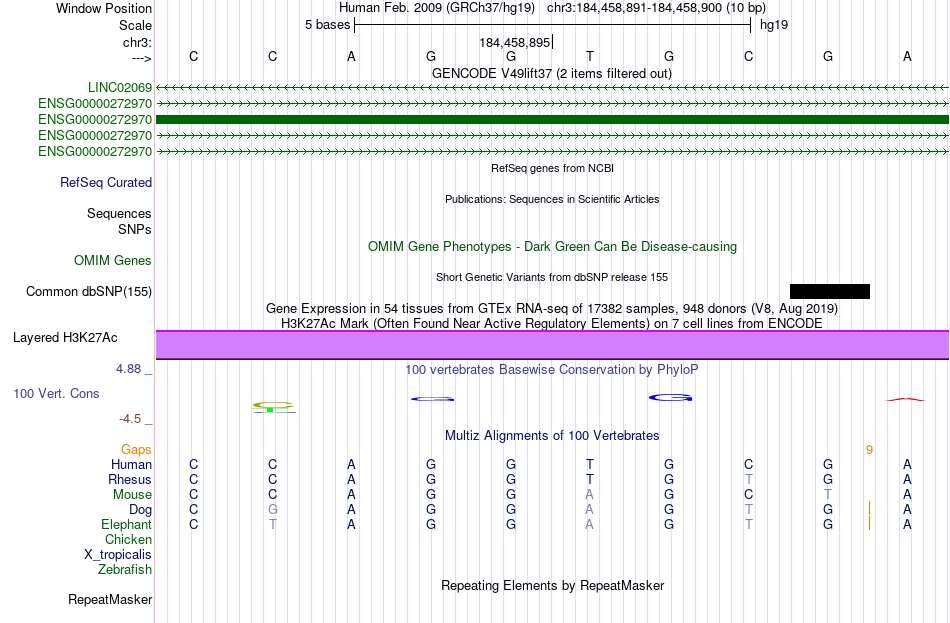Open the Short Genetic Variants from dbSNP title
950x623 pixels.
552,278
